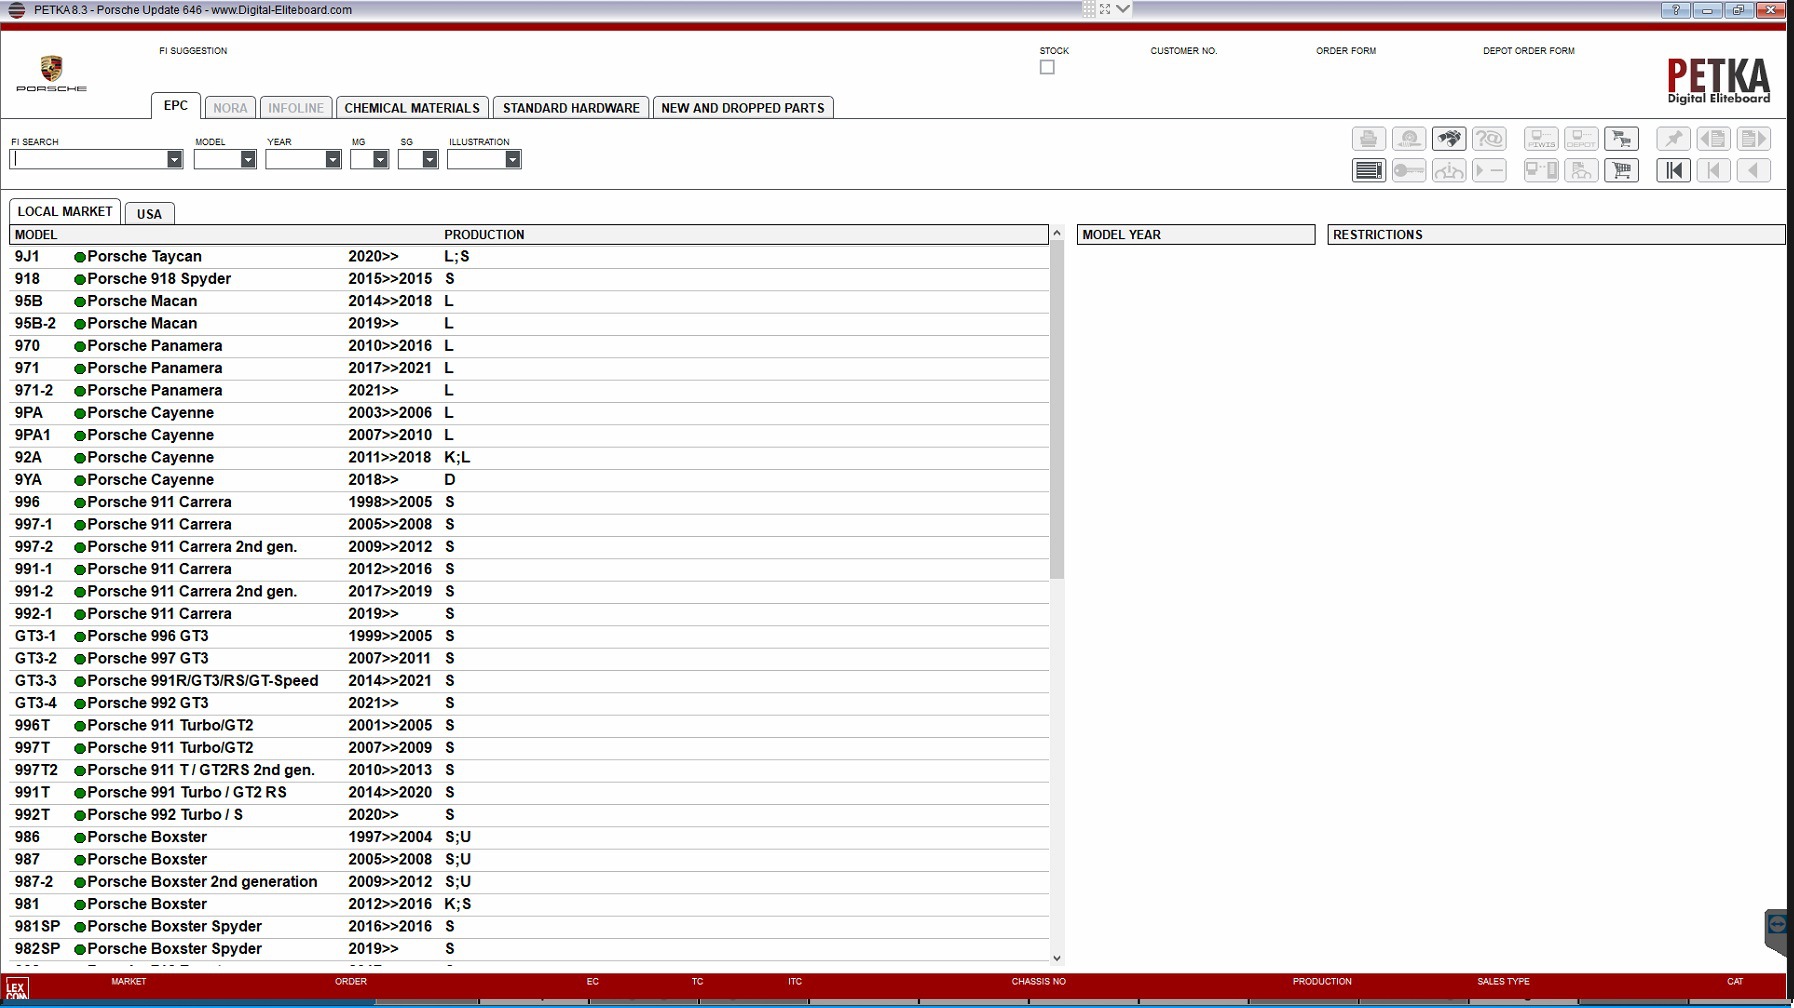Click the fullscreen arrows icon in the title bar
This screenshot has height=1008, width=1794.
(1105, 9)
